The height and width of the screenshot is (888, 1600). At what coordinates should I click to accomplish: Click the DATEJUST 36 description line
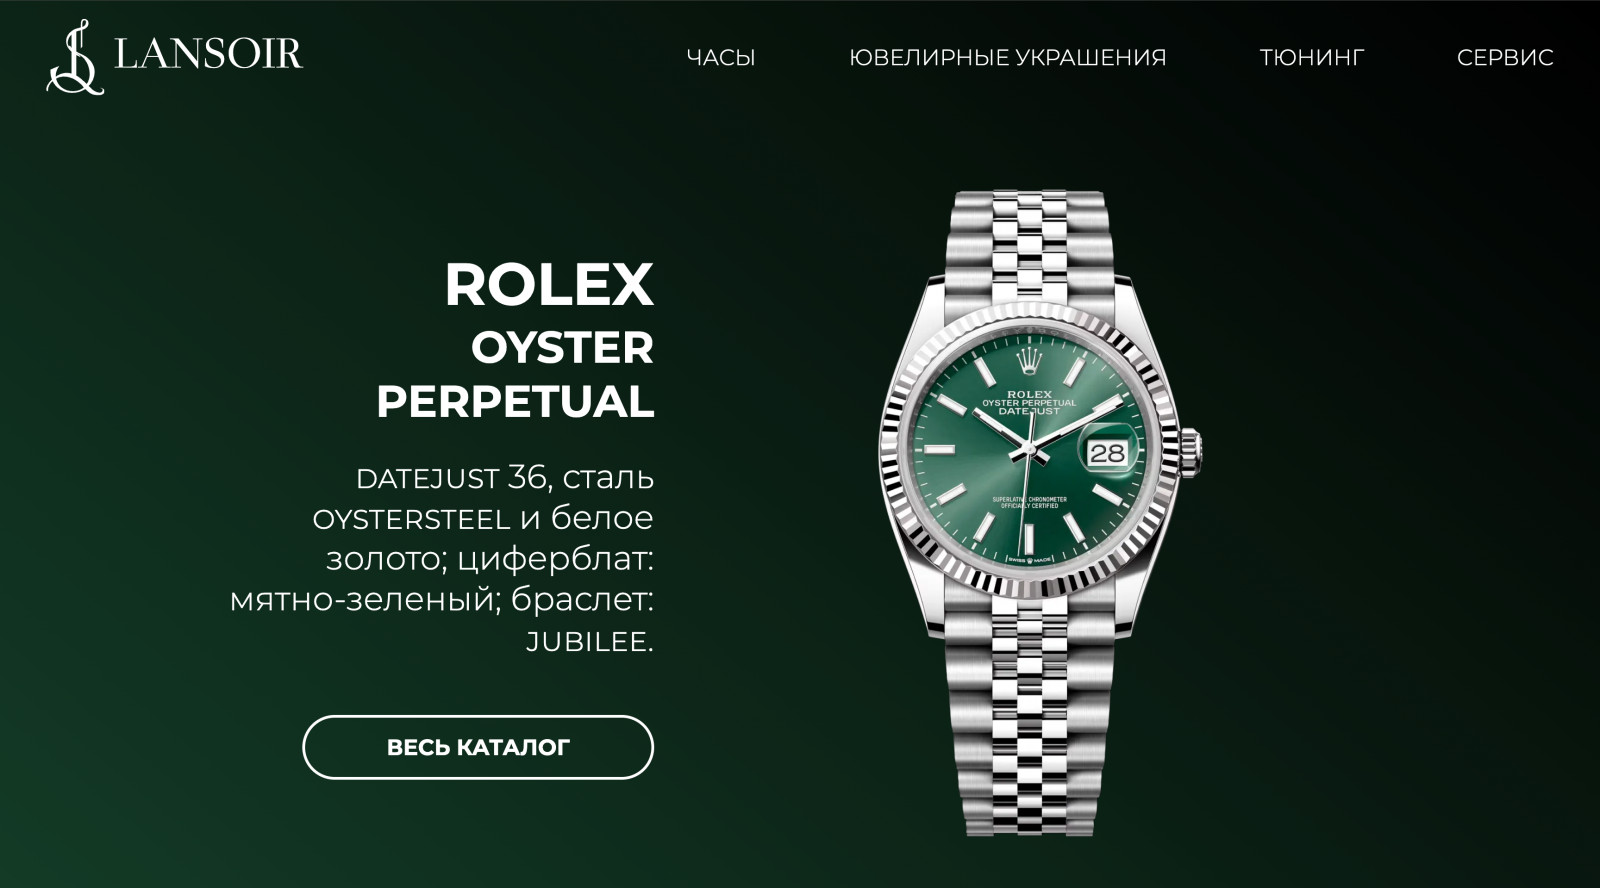point(505,478)
